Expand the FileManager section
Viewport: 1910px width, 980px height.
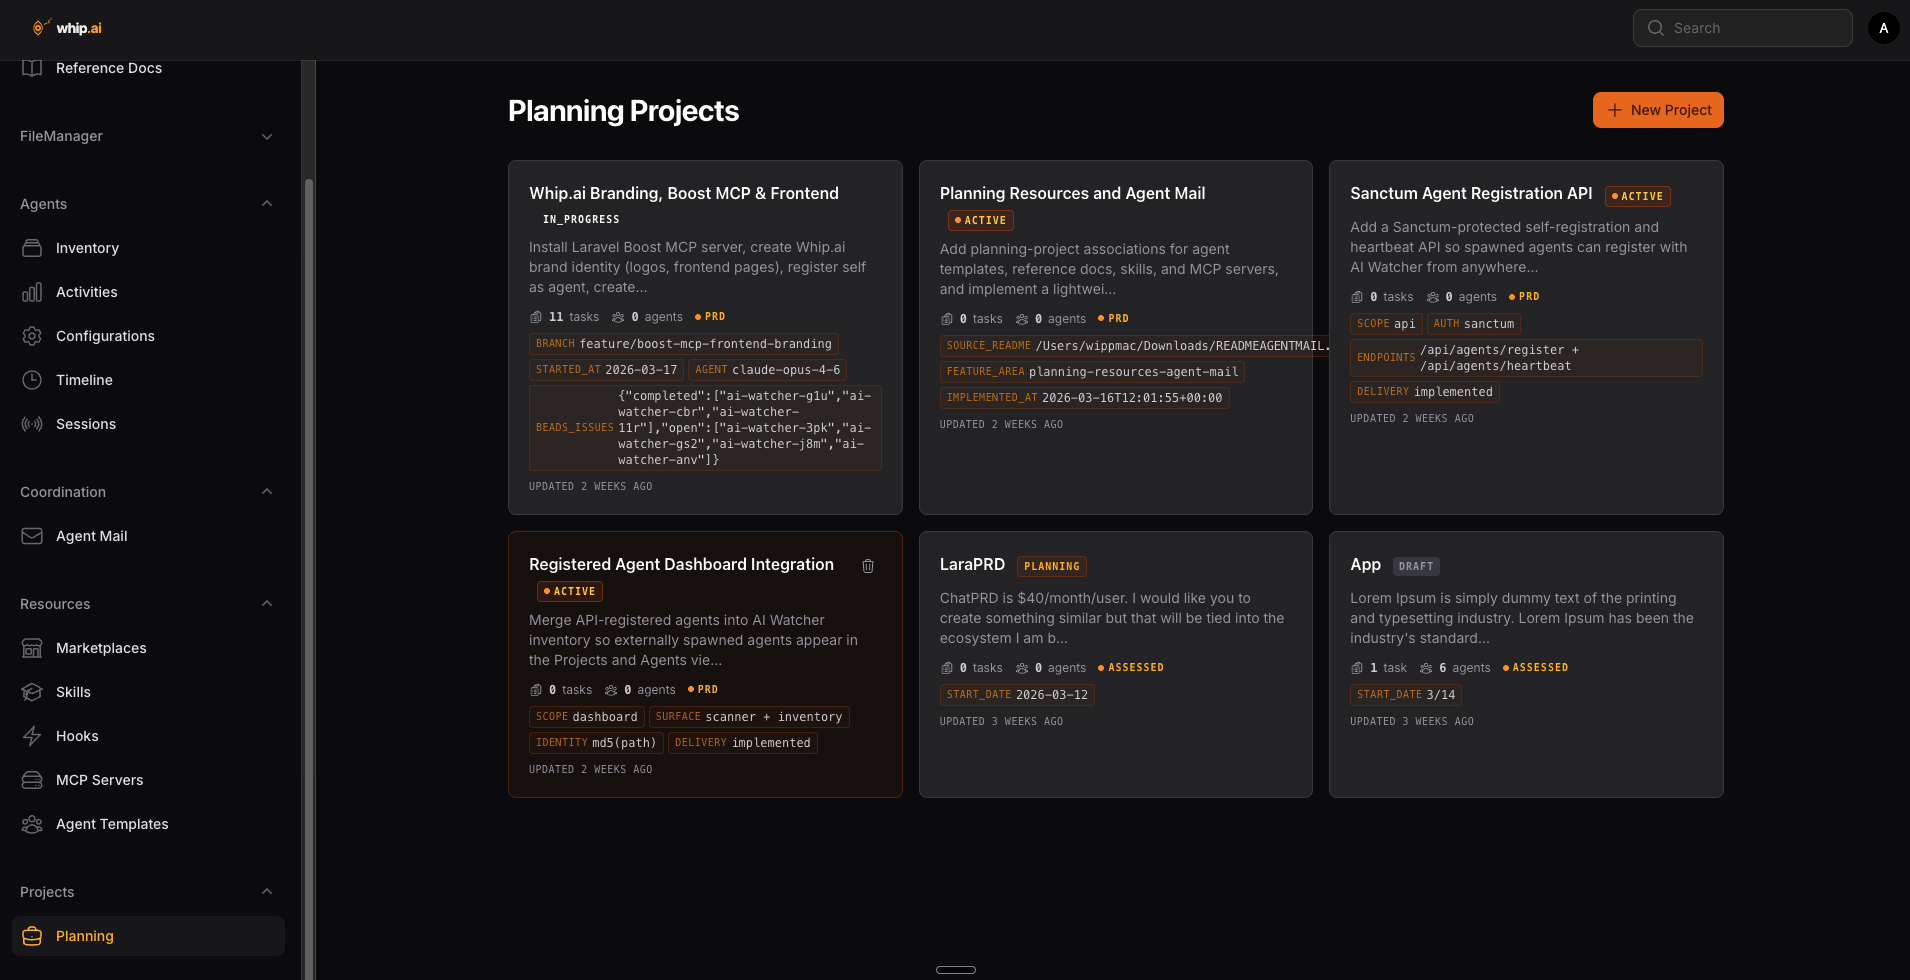pos(266,136)
